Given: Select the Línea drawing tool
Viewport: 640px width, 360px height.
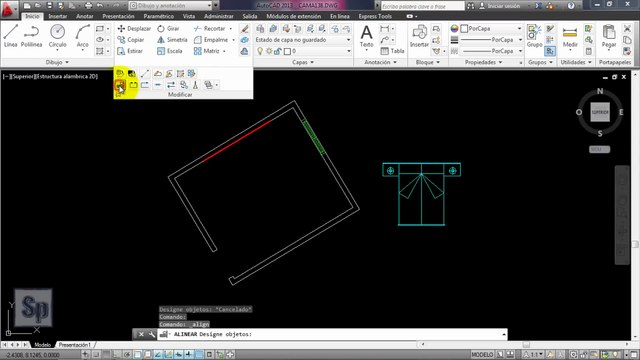Looking at the screenshot, I should (11, 36).
